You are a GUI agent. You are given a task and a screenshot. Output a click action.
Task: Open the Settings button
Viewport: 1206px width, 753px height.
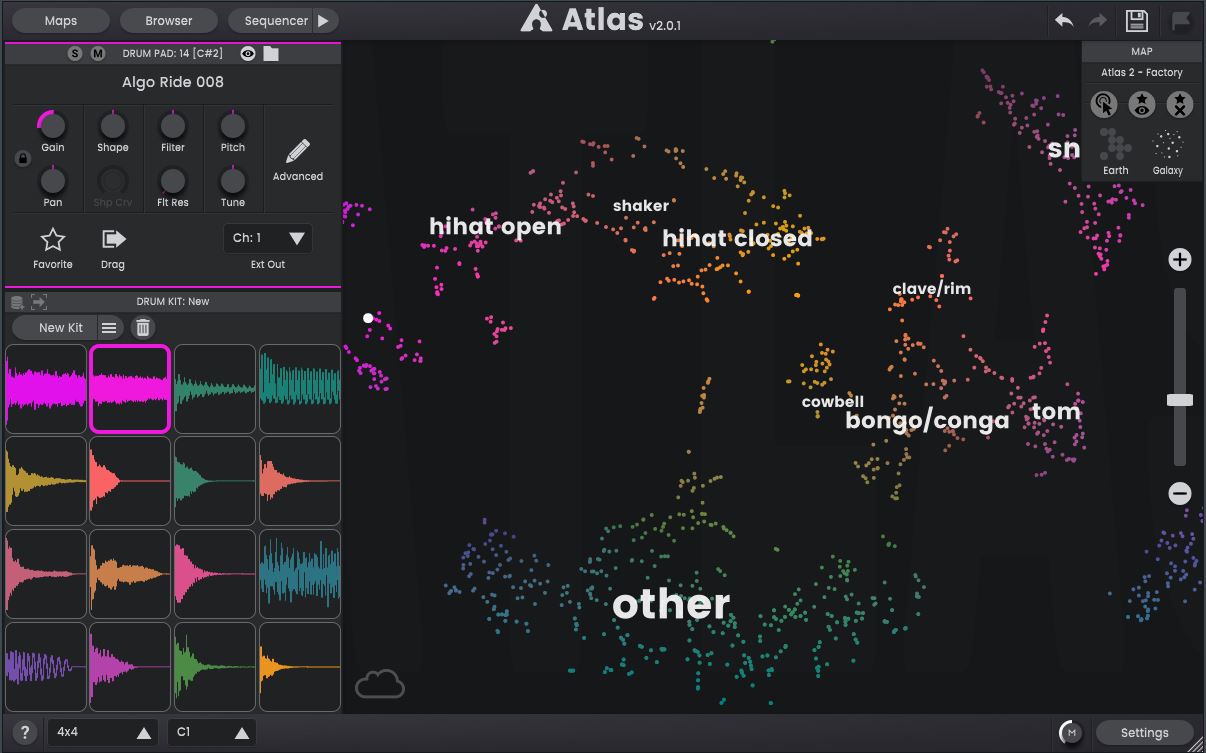(x=1145, y=732)
